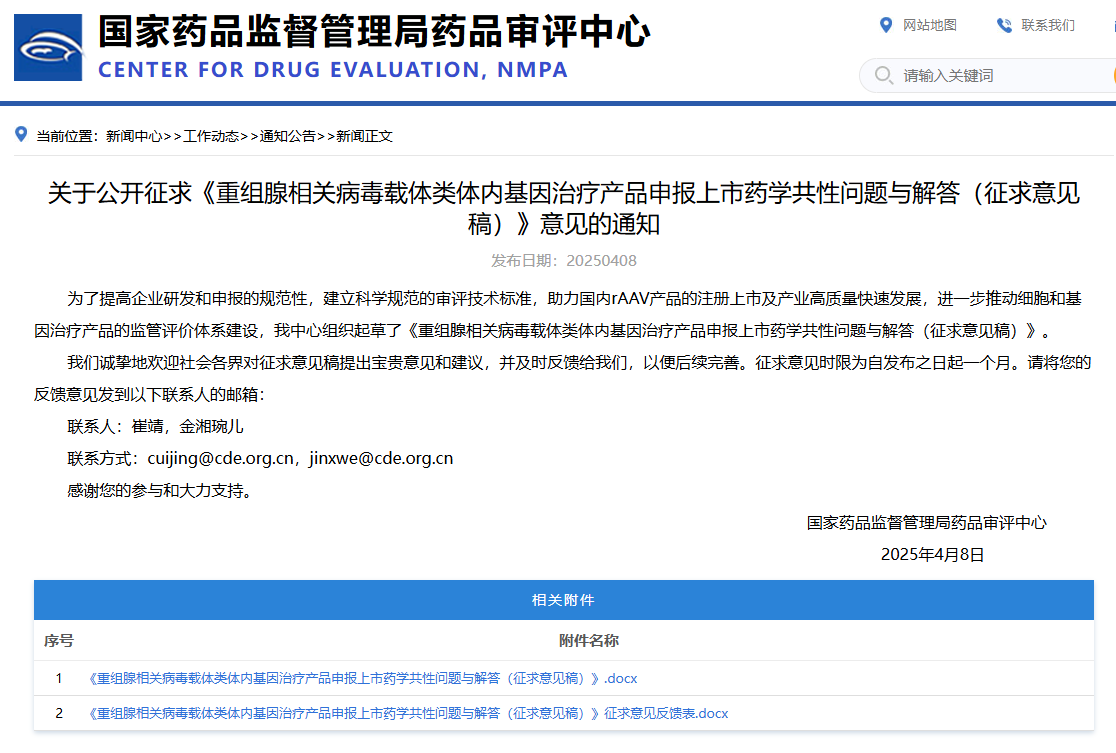Download attachment 1 征求意见稿 .docx file
This screenshot has width=1116, height=753.
click(362, 678)
